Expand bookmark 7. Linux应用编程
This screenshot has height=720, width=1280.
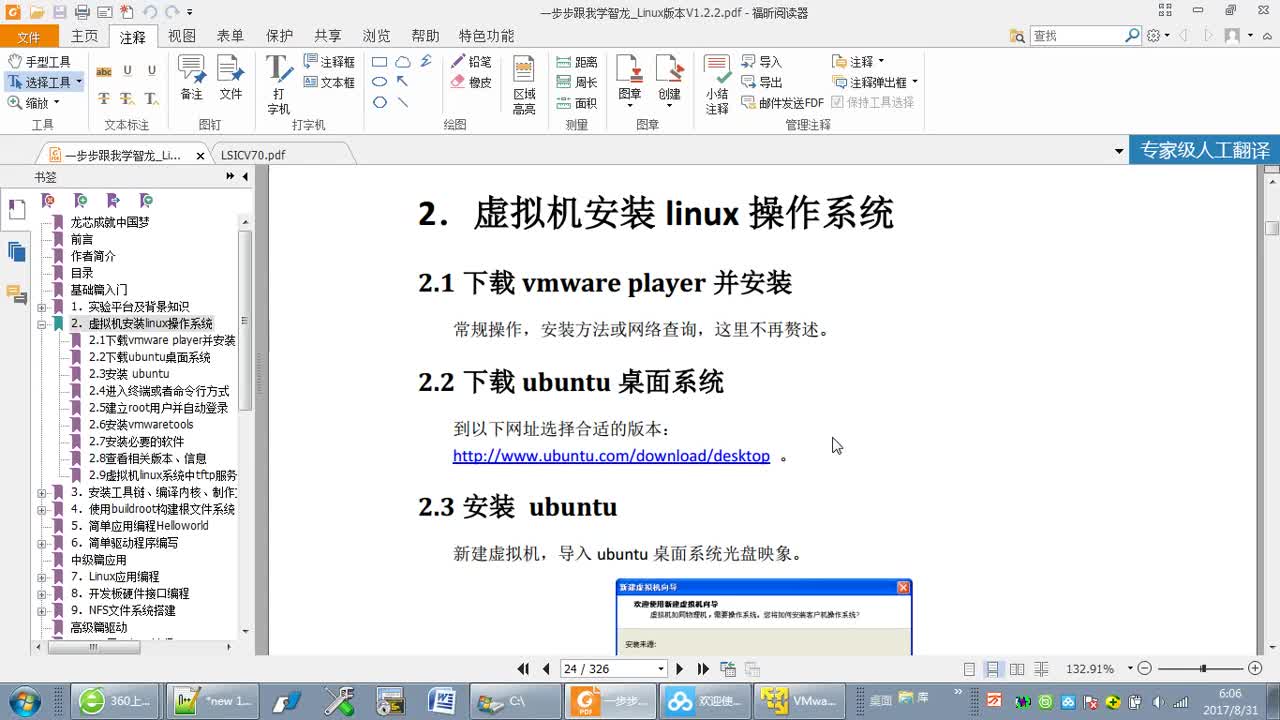[42, 577]
